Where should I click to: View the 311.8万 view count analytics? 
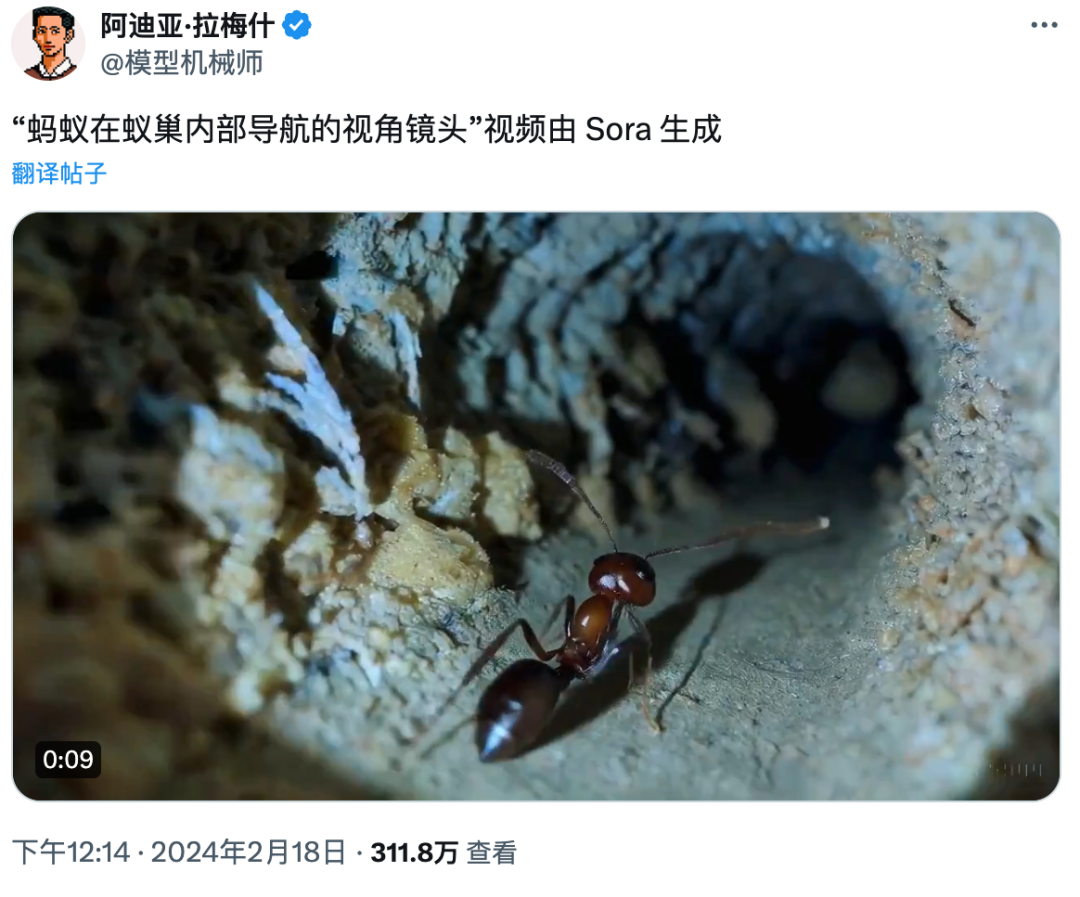coord(415,853)
